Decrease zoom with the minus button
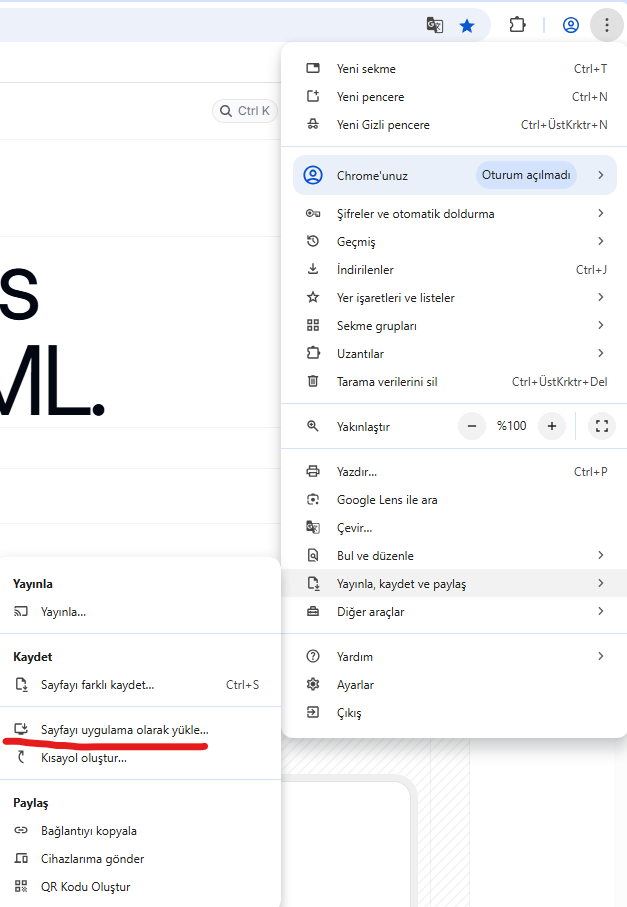 point(472,426)
